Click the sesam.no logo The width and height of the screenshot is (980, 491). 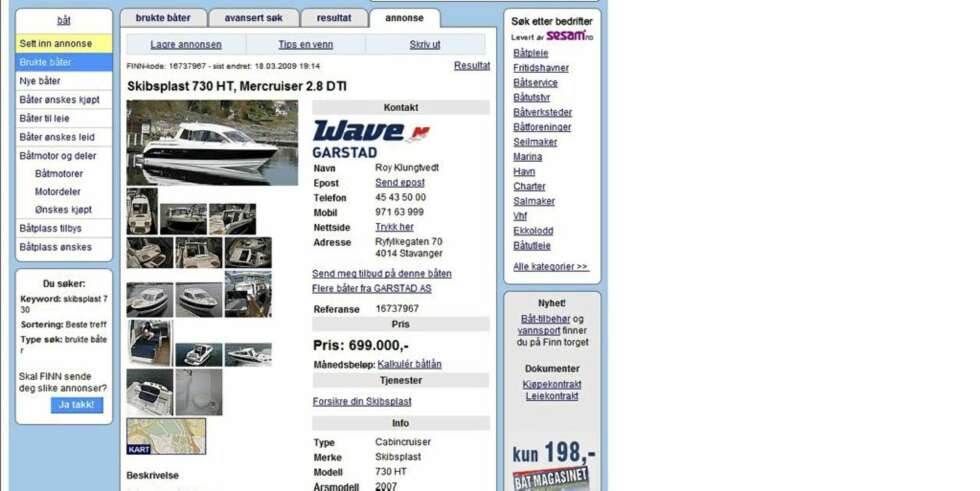pyautogui.click(x=568, y=36)
